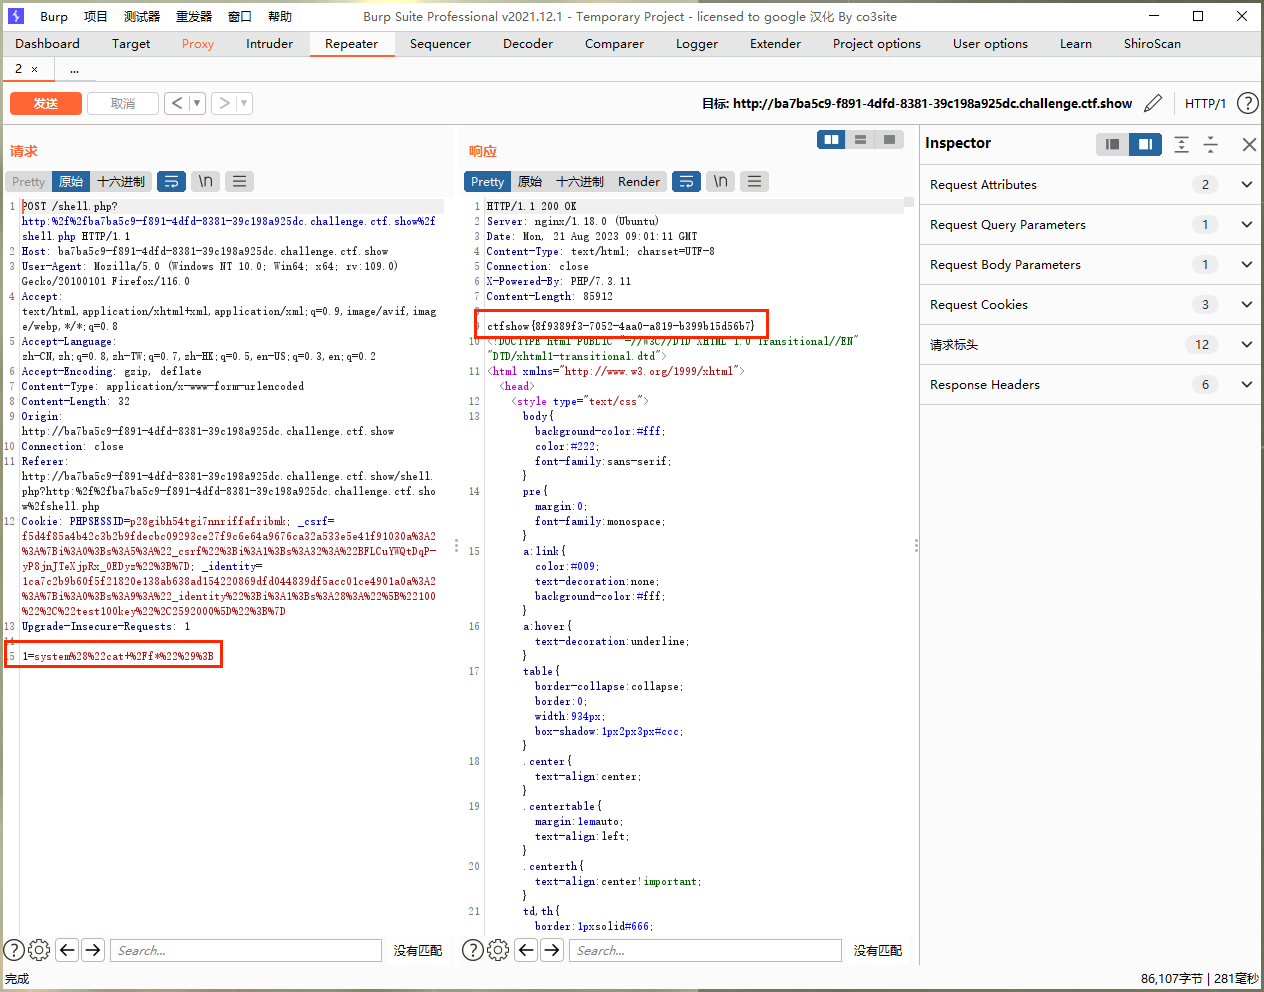Switch request view to 十六进制
The image size is (1264, 992).
[x=120, y=181]
